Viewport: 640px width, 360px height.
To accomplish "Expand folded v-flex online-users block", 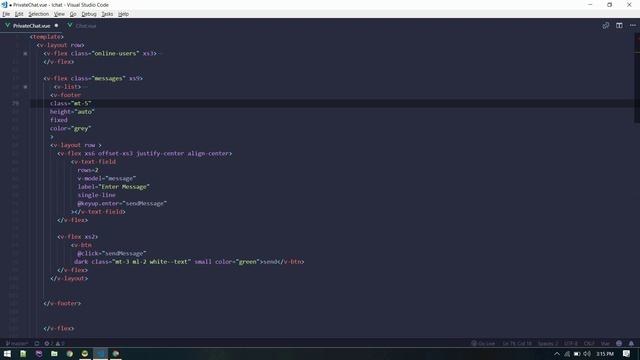I will 25,53.
